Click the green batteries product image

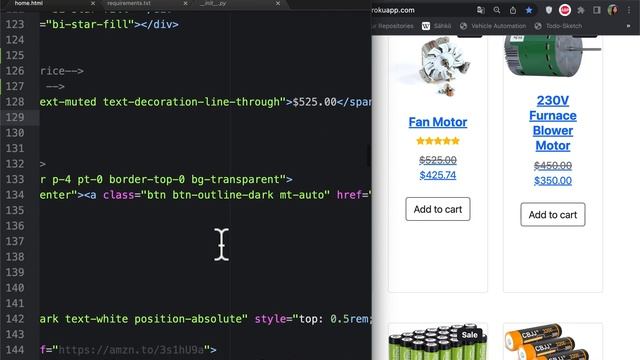tap(438, 342)
